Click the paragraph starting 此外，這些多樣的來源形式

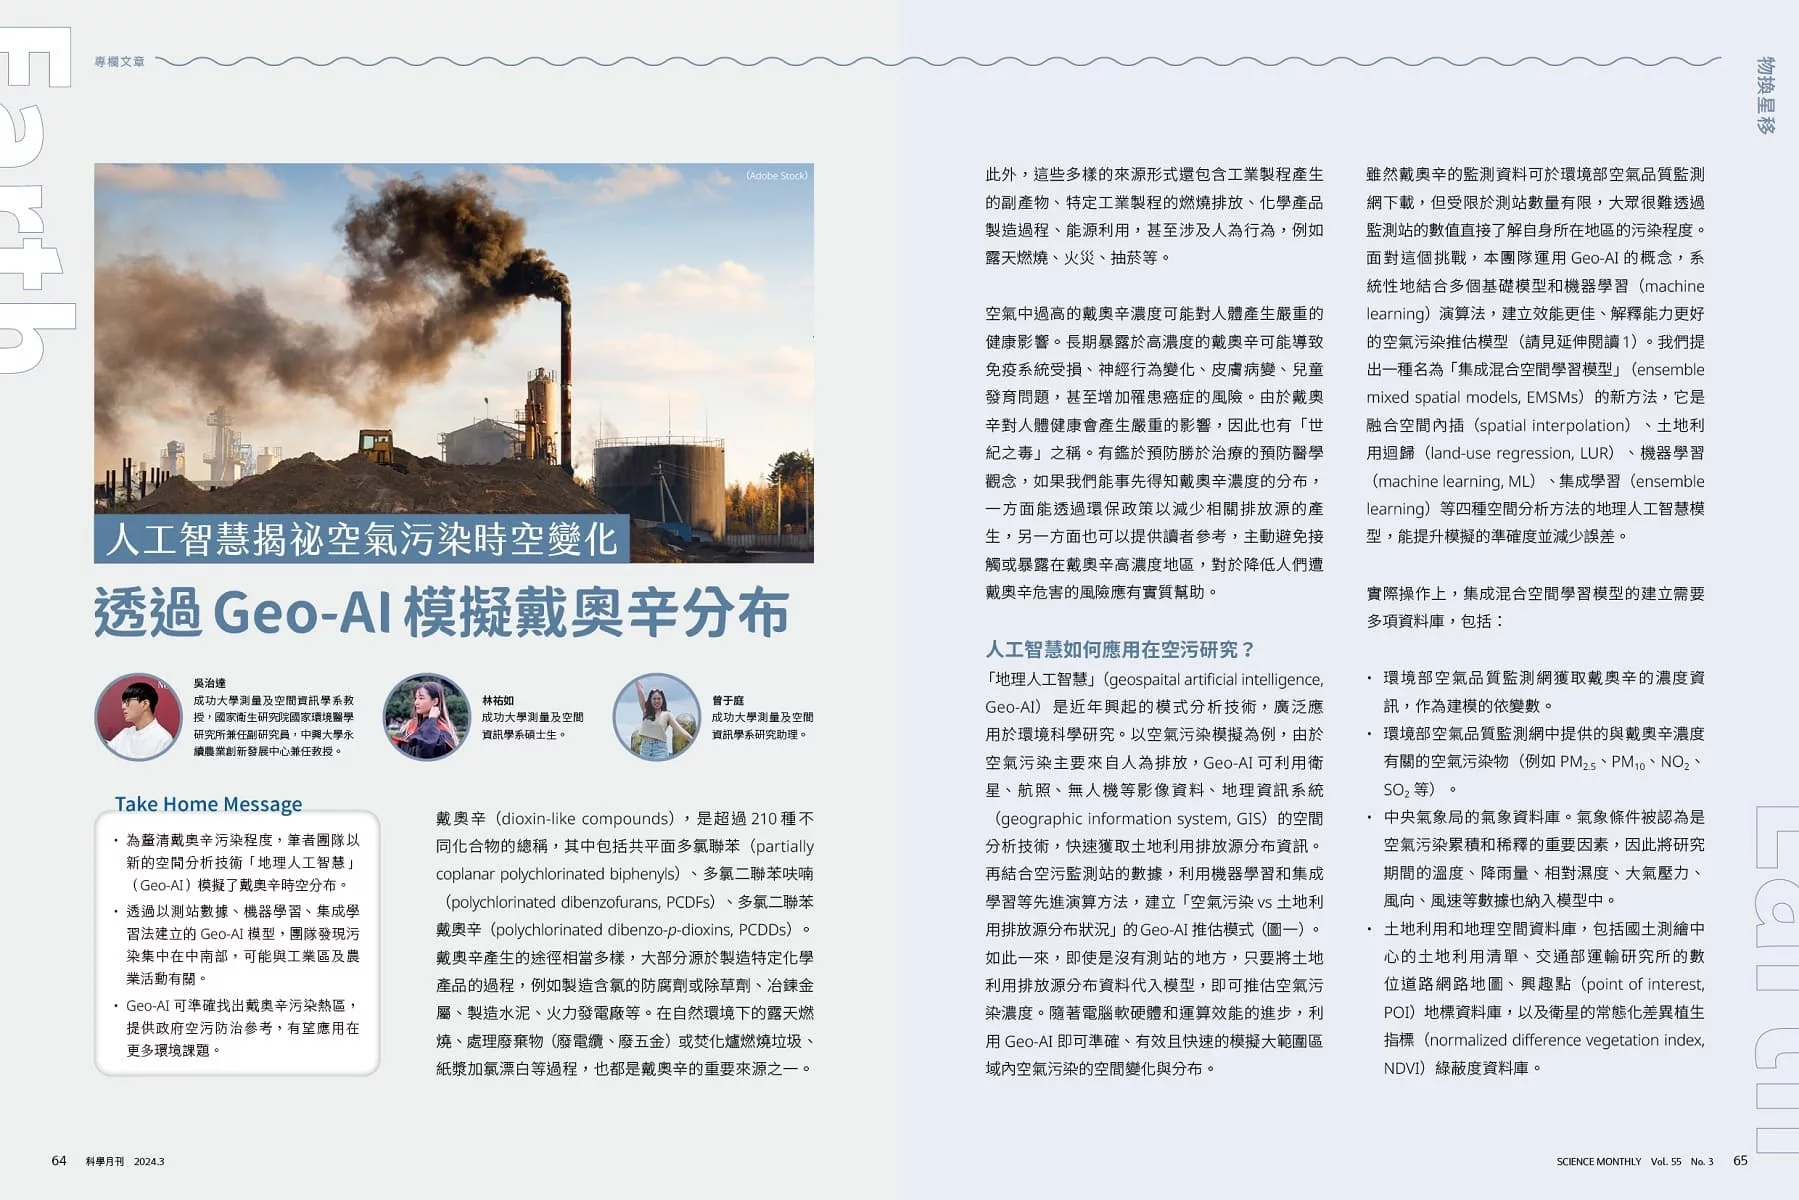click(1154, 216)
